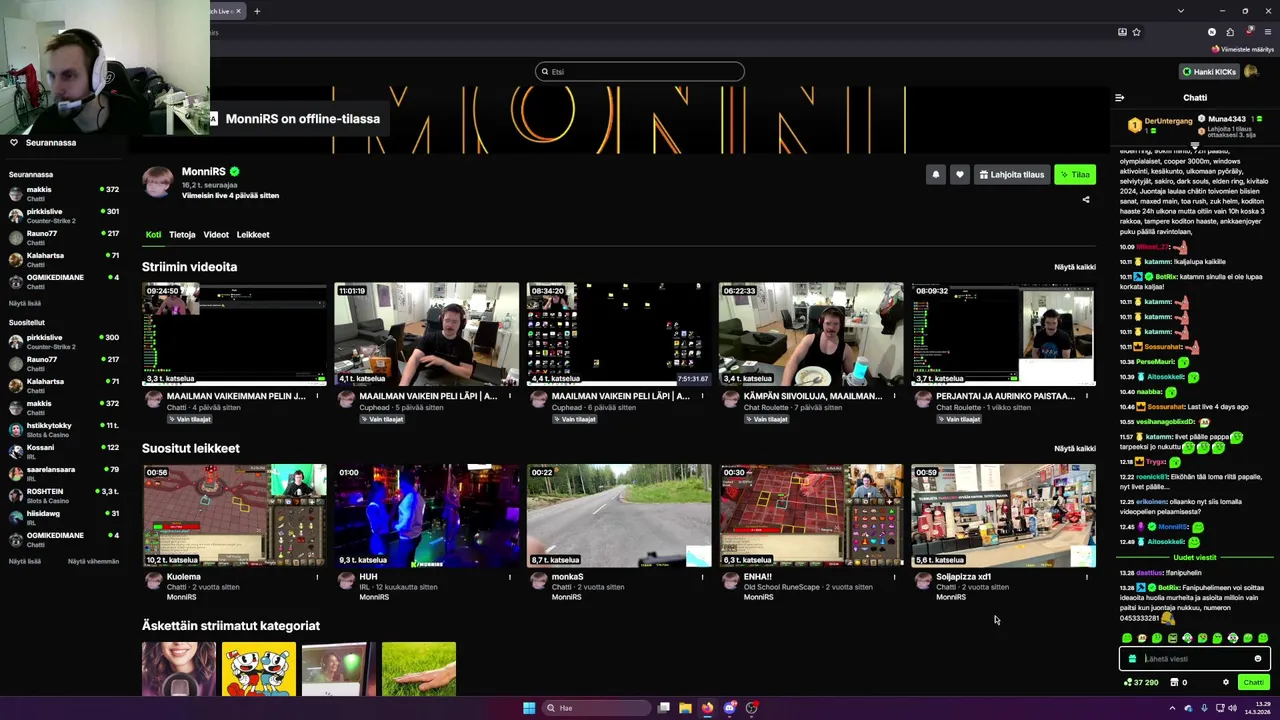Click the volume icon in system tray
The image size is (1280, 720).
[1233, 708]
